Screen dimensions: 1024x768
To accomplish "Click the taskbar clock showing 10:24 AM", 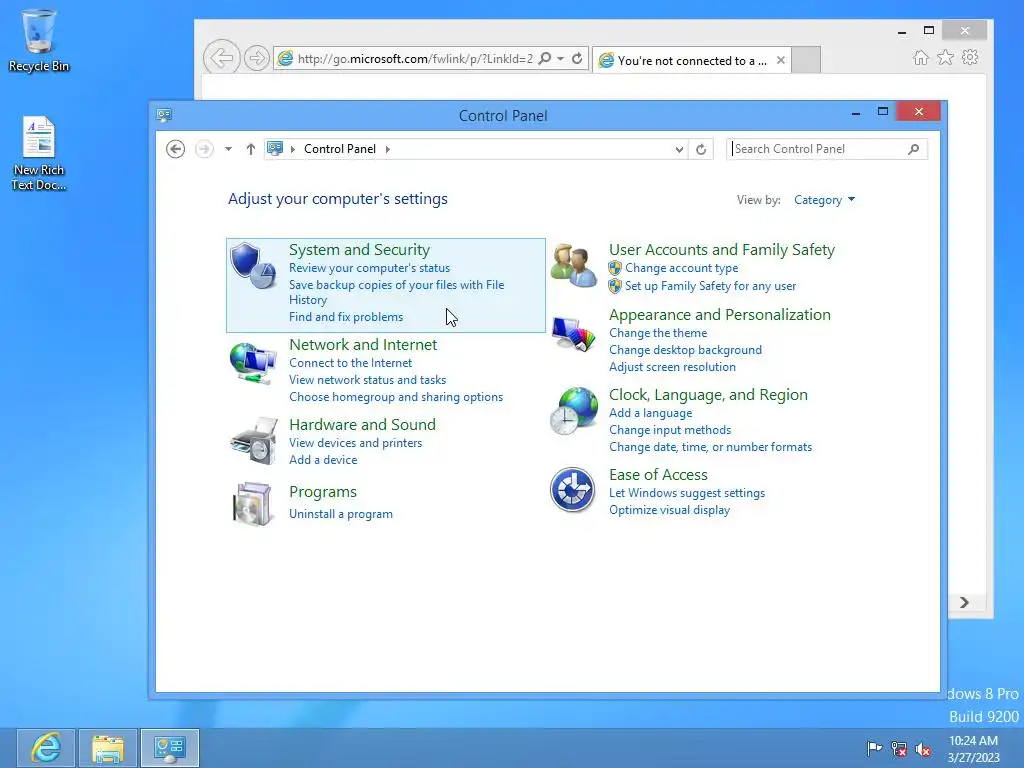I will pyautogui.click(x=973, y=748).
